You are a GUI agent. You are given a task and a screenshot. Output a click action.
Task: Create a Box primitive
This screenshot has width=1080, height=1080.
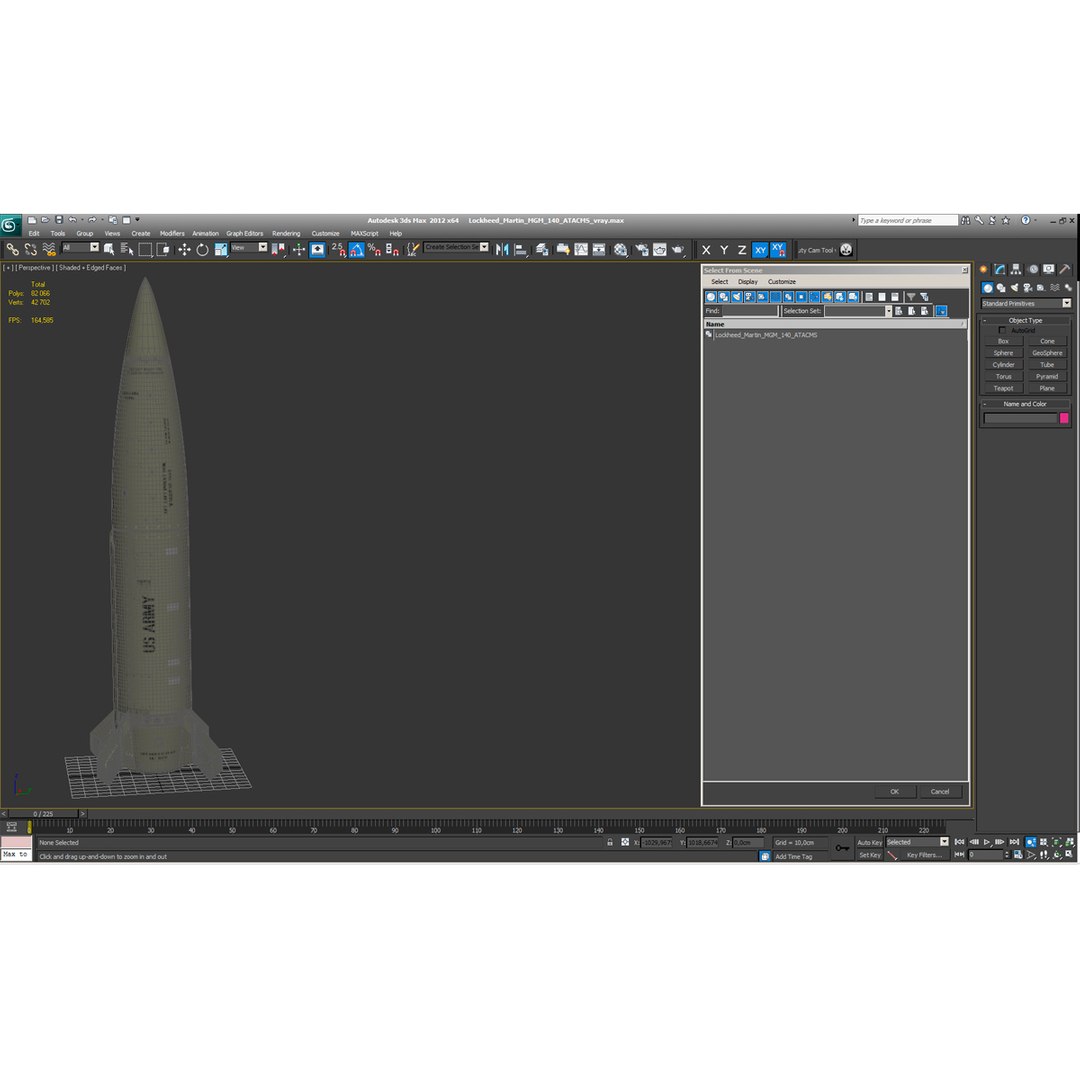point(1003,342)
